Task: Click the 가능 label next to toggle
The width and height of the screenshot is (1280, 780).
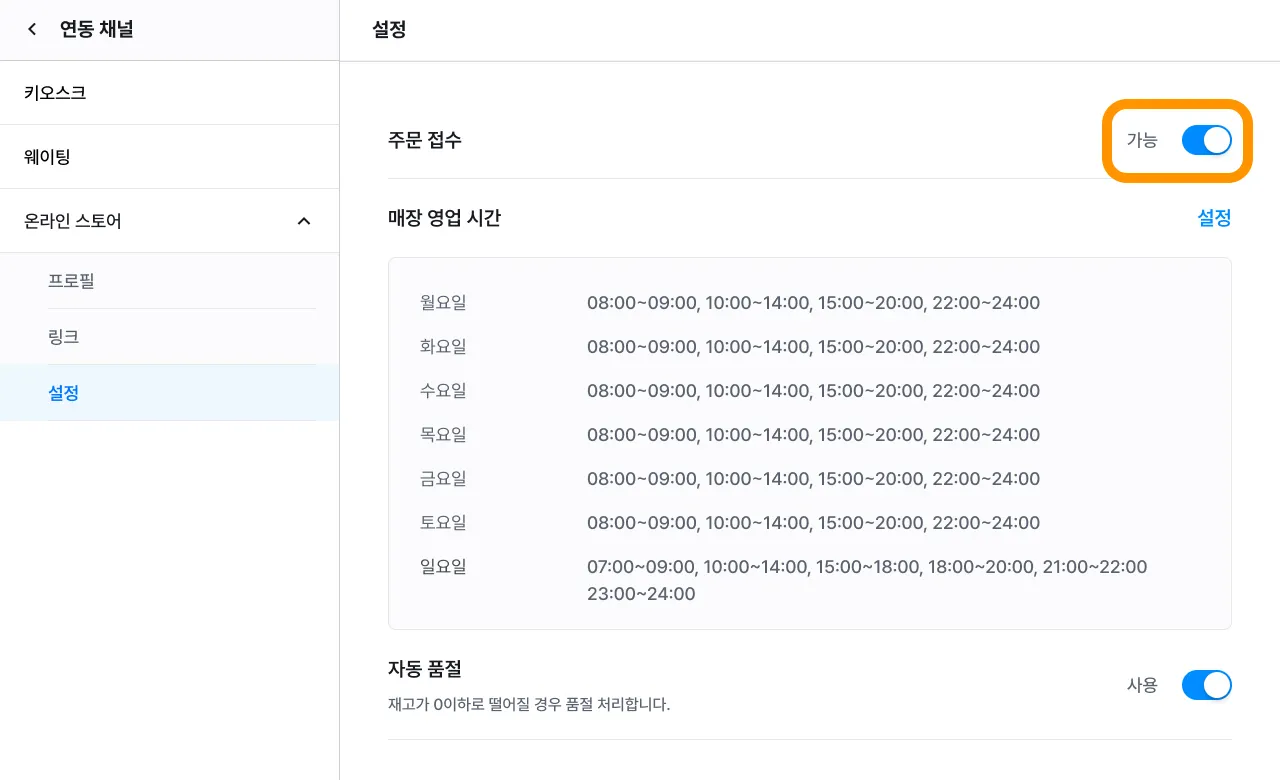Action: [1142, 141]
